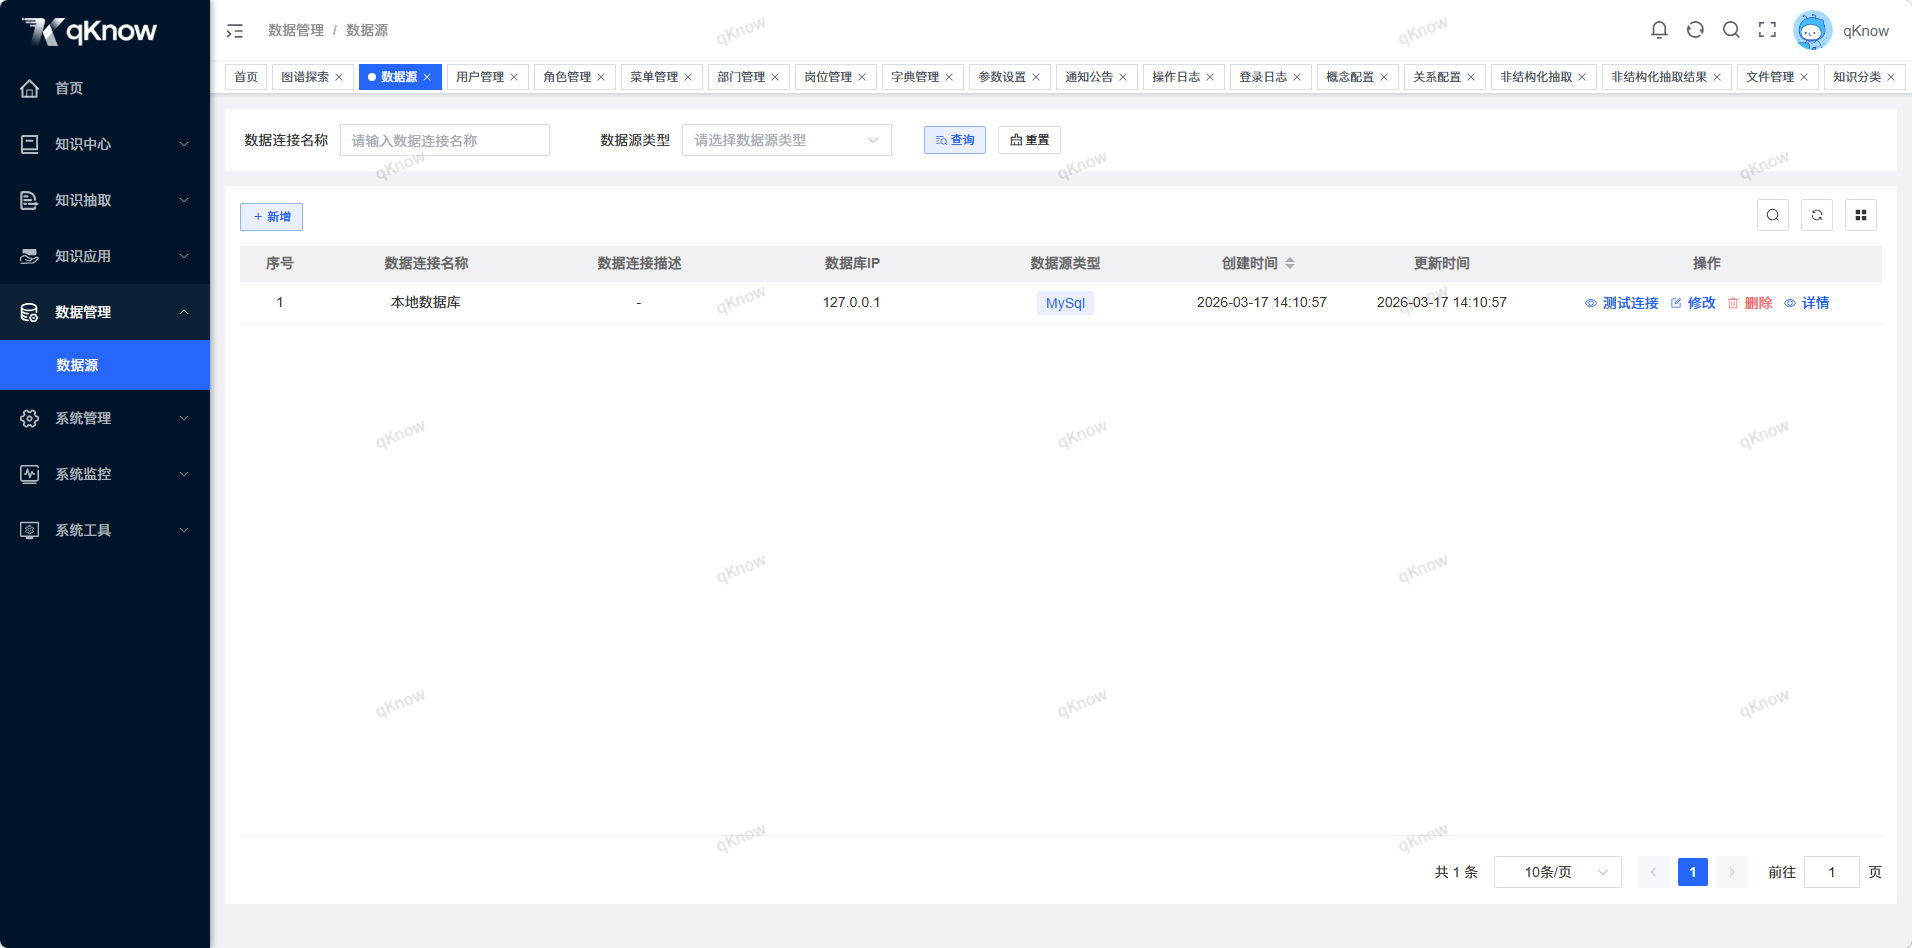Image resolution: width=1912 pixels, height=948 pixels.
Task: Toggle fullscreen mode icon
Action: pos(1767,30)
